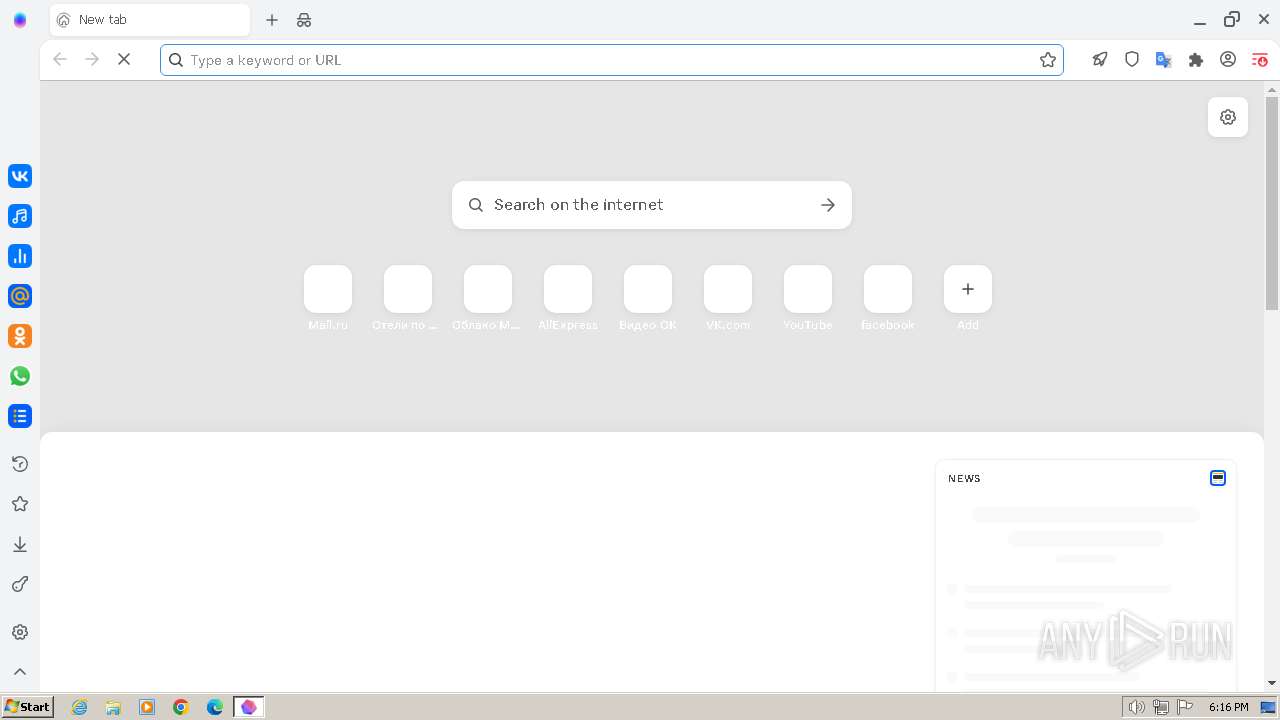Screen dimensions: 1280x720
Task: Open the Windows Start menu
Action: [x=27, y=707]
